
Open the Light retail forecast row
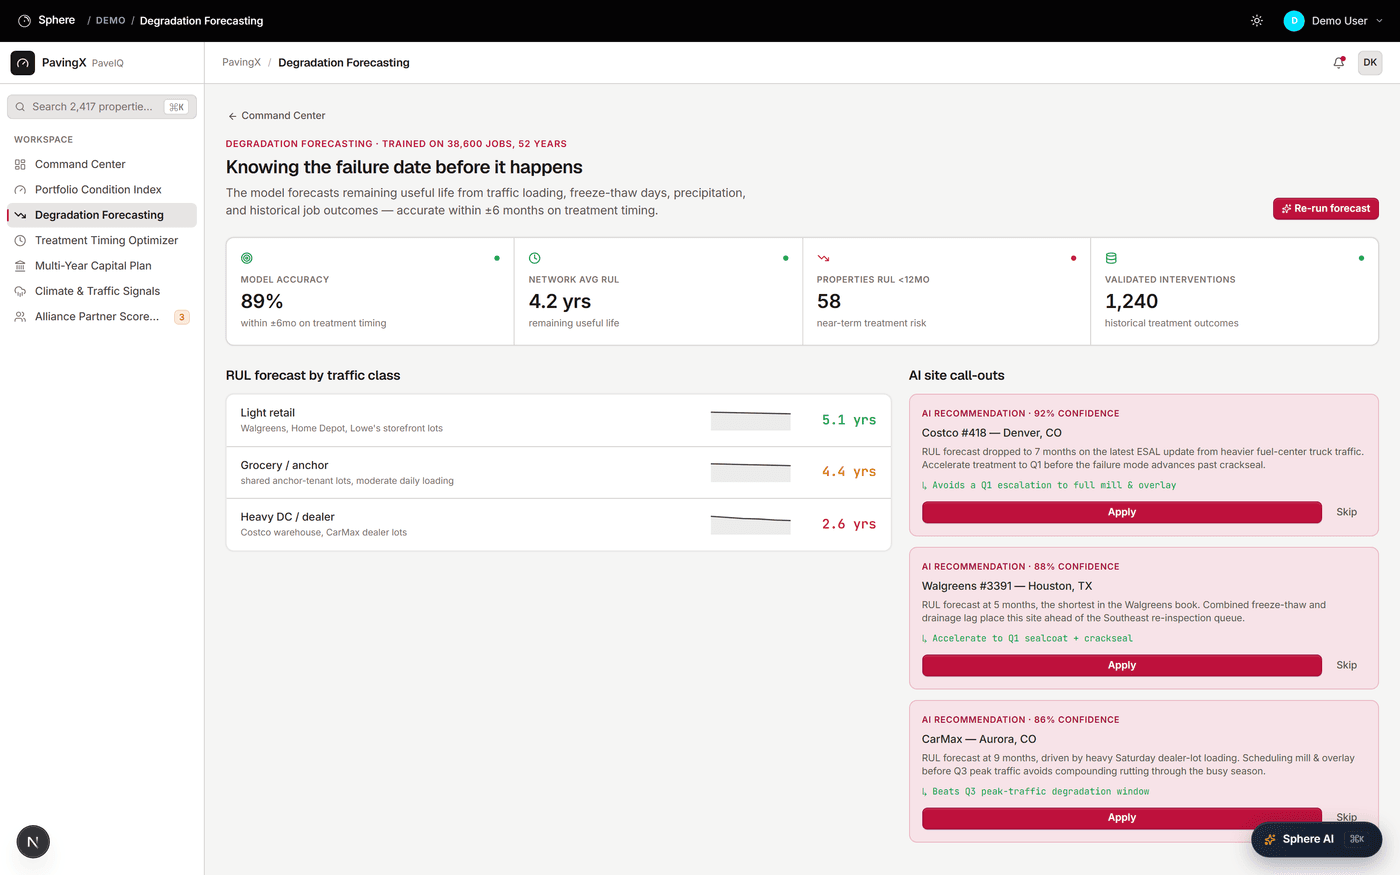tap(558, 420)
